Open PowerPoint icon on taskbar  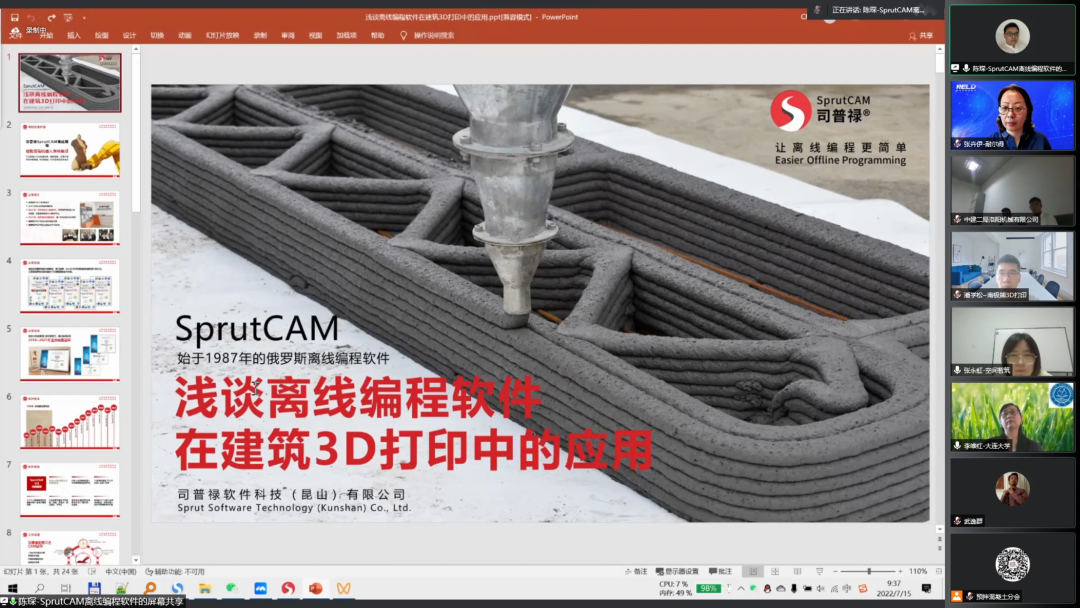click(x=315, y=588)
